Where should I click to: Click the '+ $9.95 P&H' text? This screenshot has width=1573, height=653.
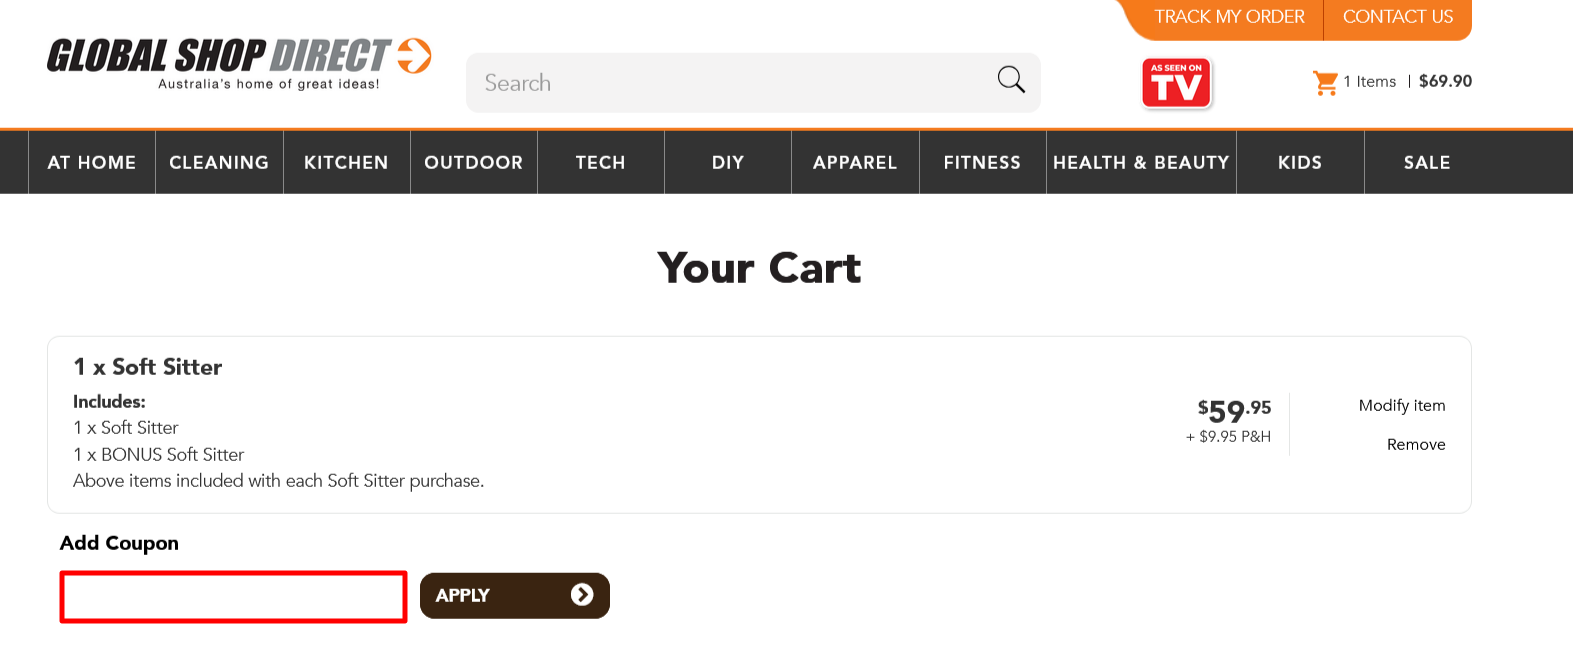(1228, 437)
